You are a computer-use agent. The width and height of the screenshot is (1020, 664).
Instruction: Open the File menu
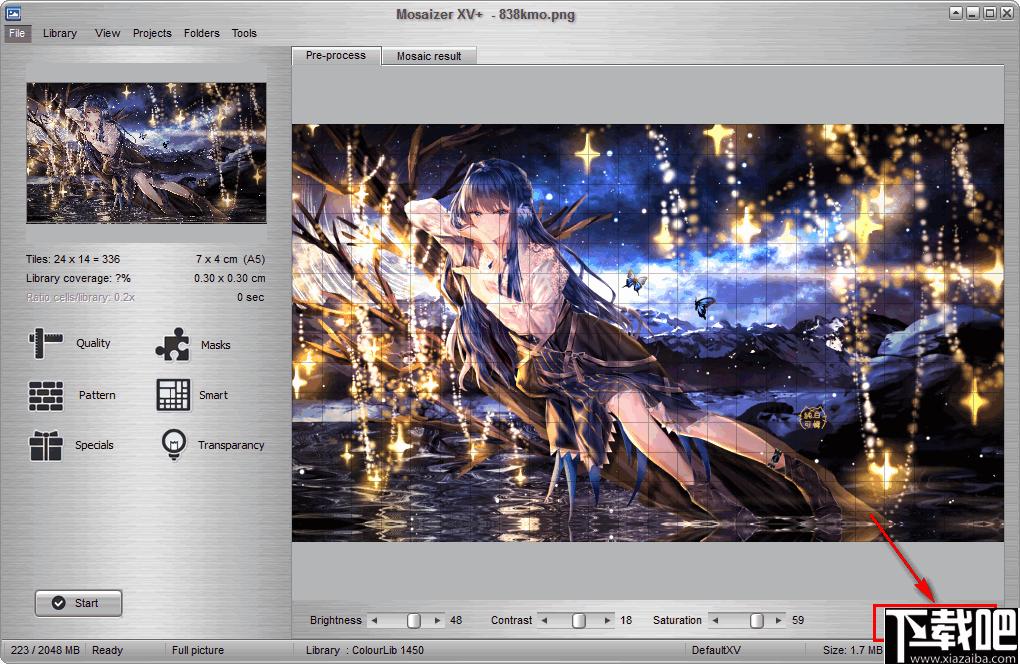pyautogui.click(x=17, y=33)
